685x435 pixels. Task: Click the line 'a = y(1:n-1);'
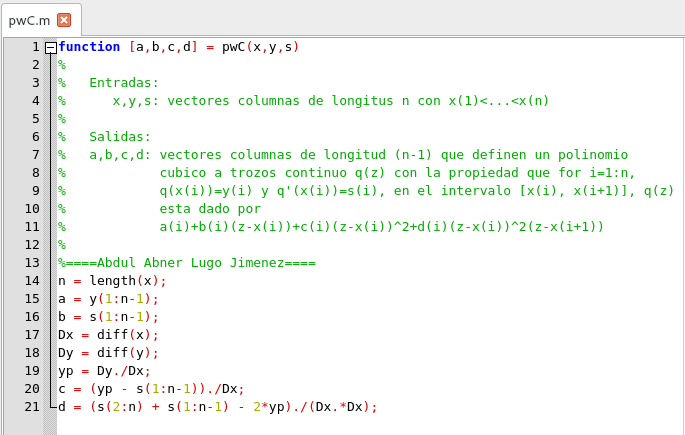tap(108, 299)
